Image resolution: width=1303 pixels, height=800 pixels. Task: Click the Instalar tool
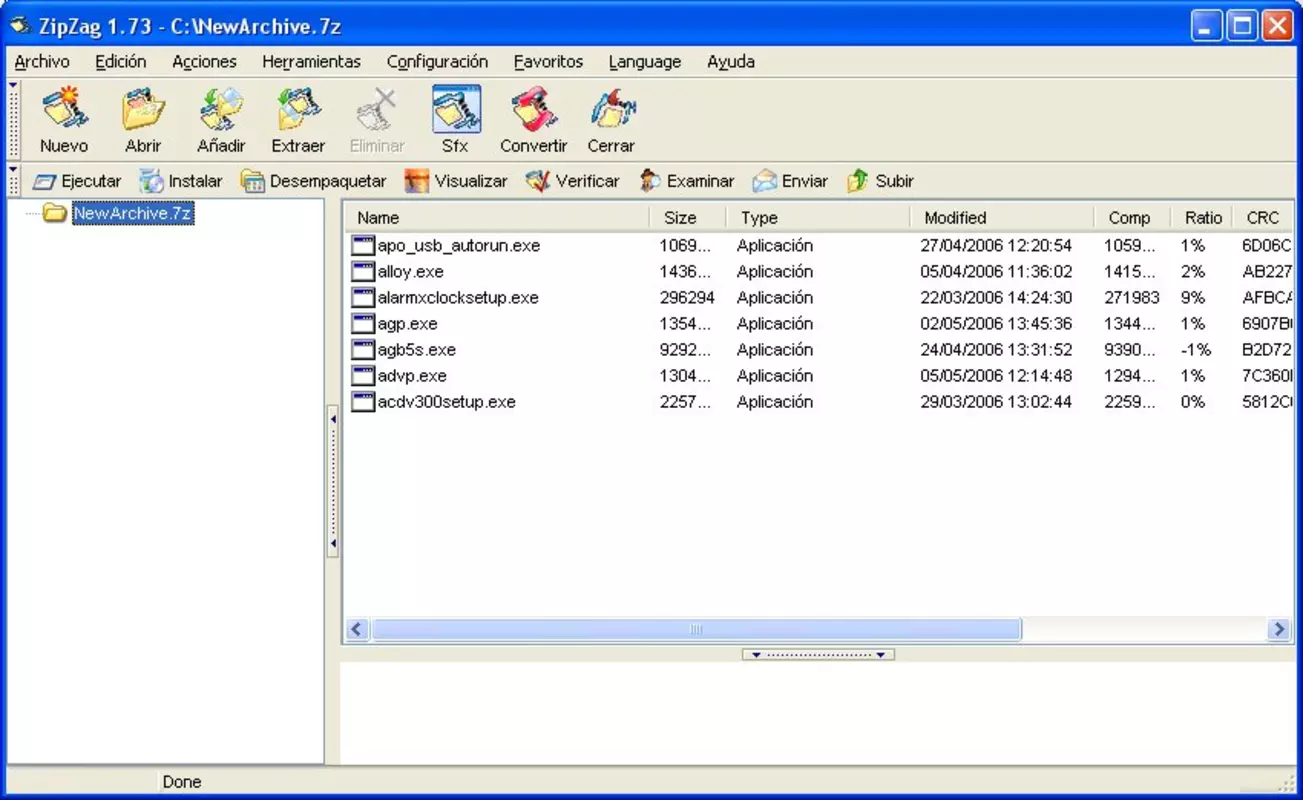[181, 181]
